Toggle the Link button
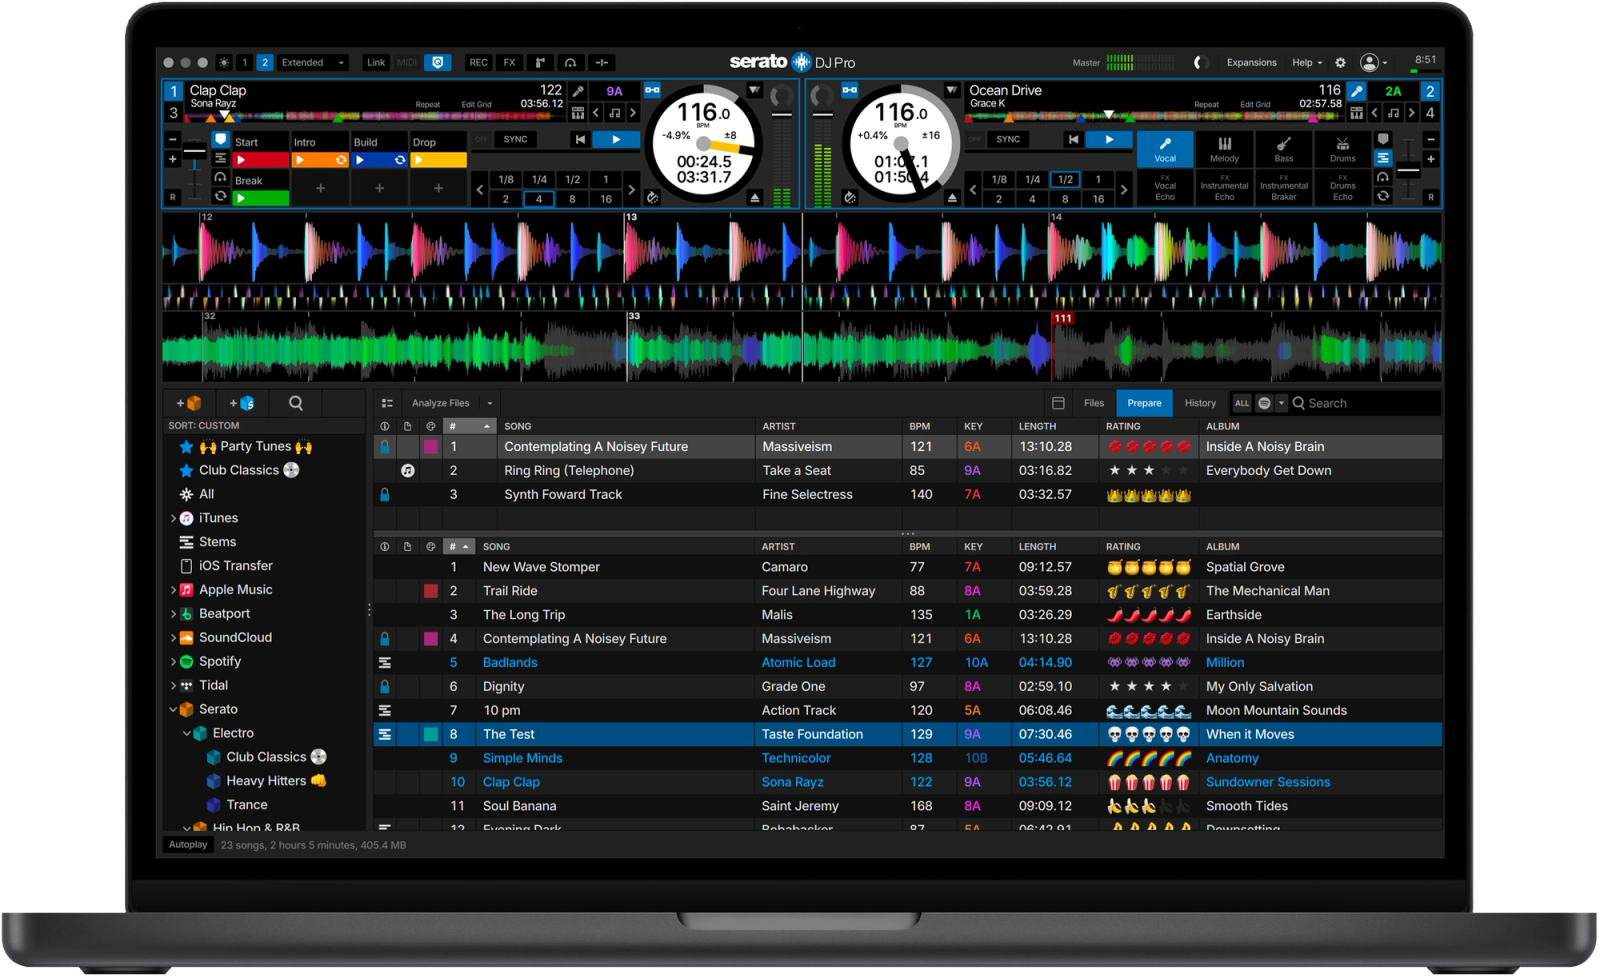 (376, 63)
